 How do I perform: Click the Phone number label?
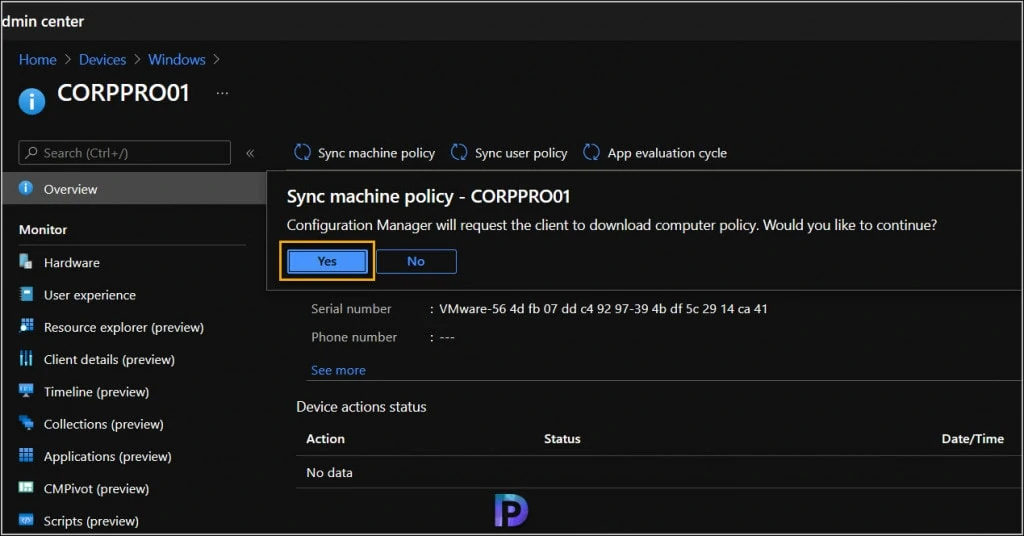pyautogui.click(x=354, y=337)
